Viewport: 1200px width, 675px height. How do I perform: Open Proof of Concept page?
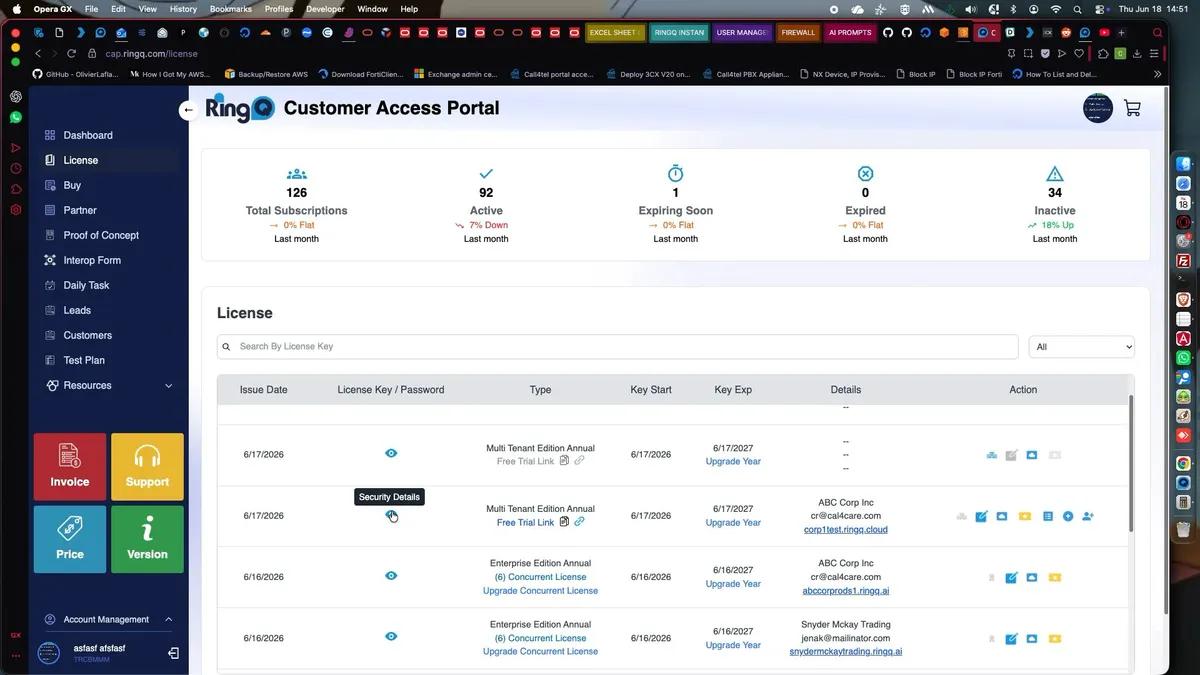(101, 235)
